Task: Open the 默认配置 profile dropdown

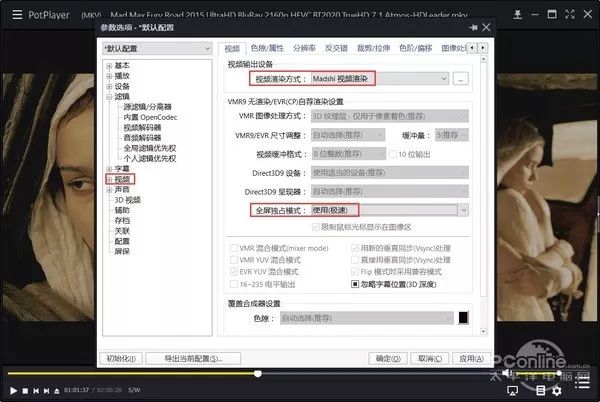Action: (x=157, y=49)
